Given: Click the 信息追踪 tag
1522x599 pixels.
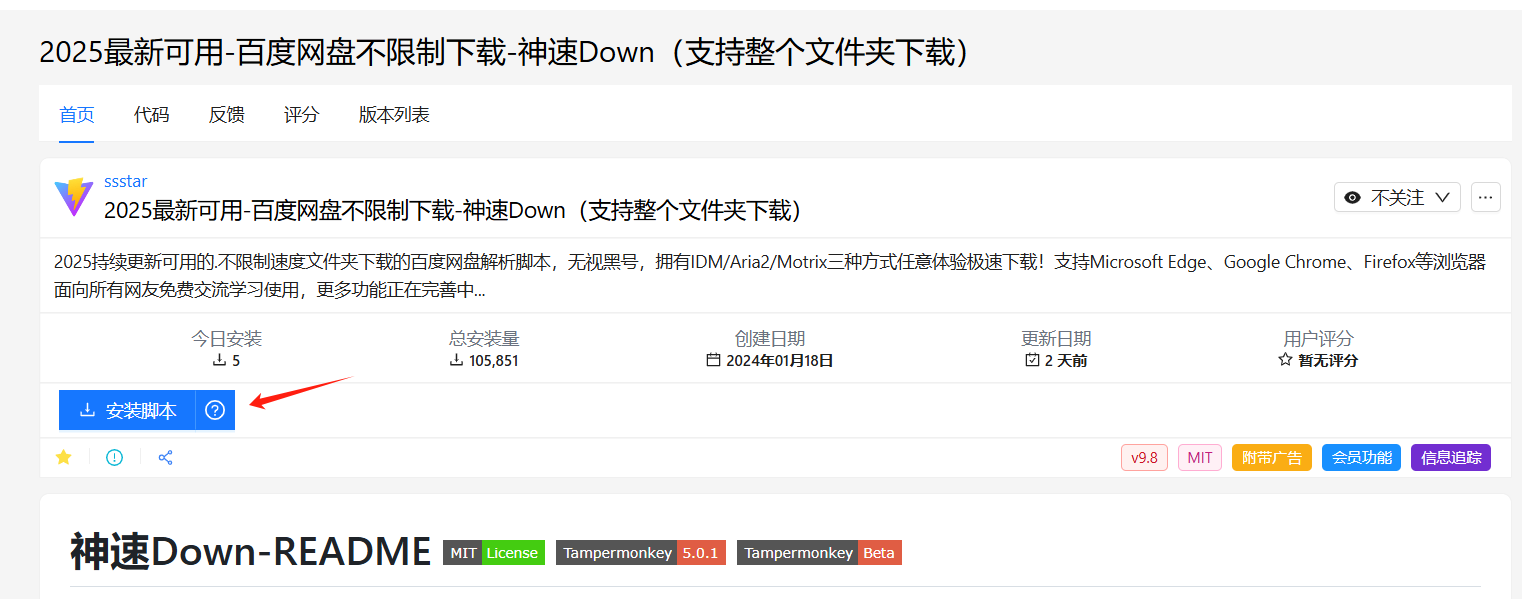Looking at the screenshot, I should (1451, 458).
